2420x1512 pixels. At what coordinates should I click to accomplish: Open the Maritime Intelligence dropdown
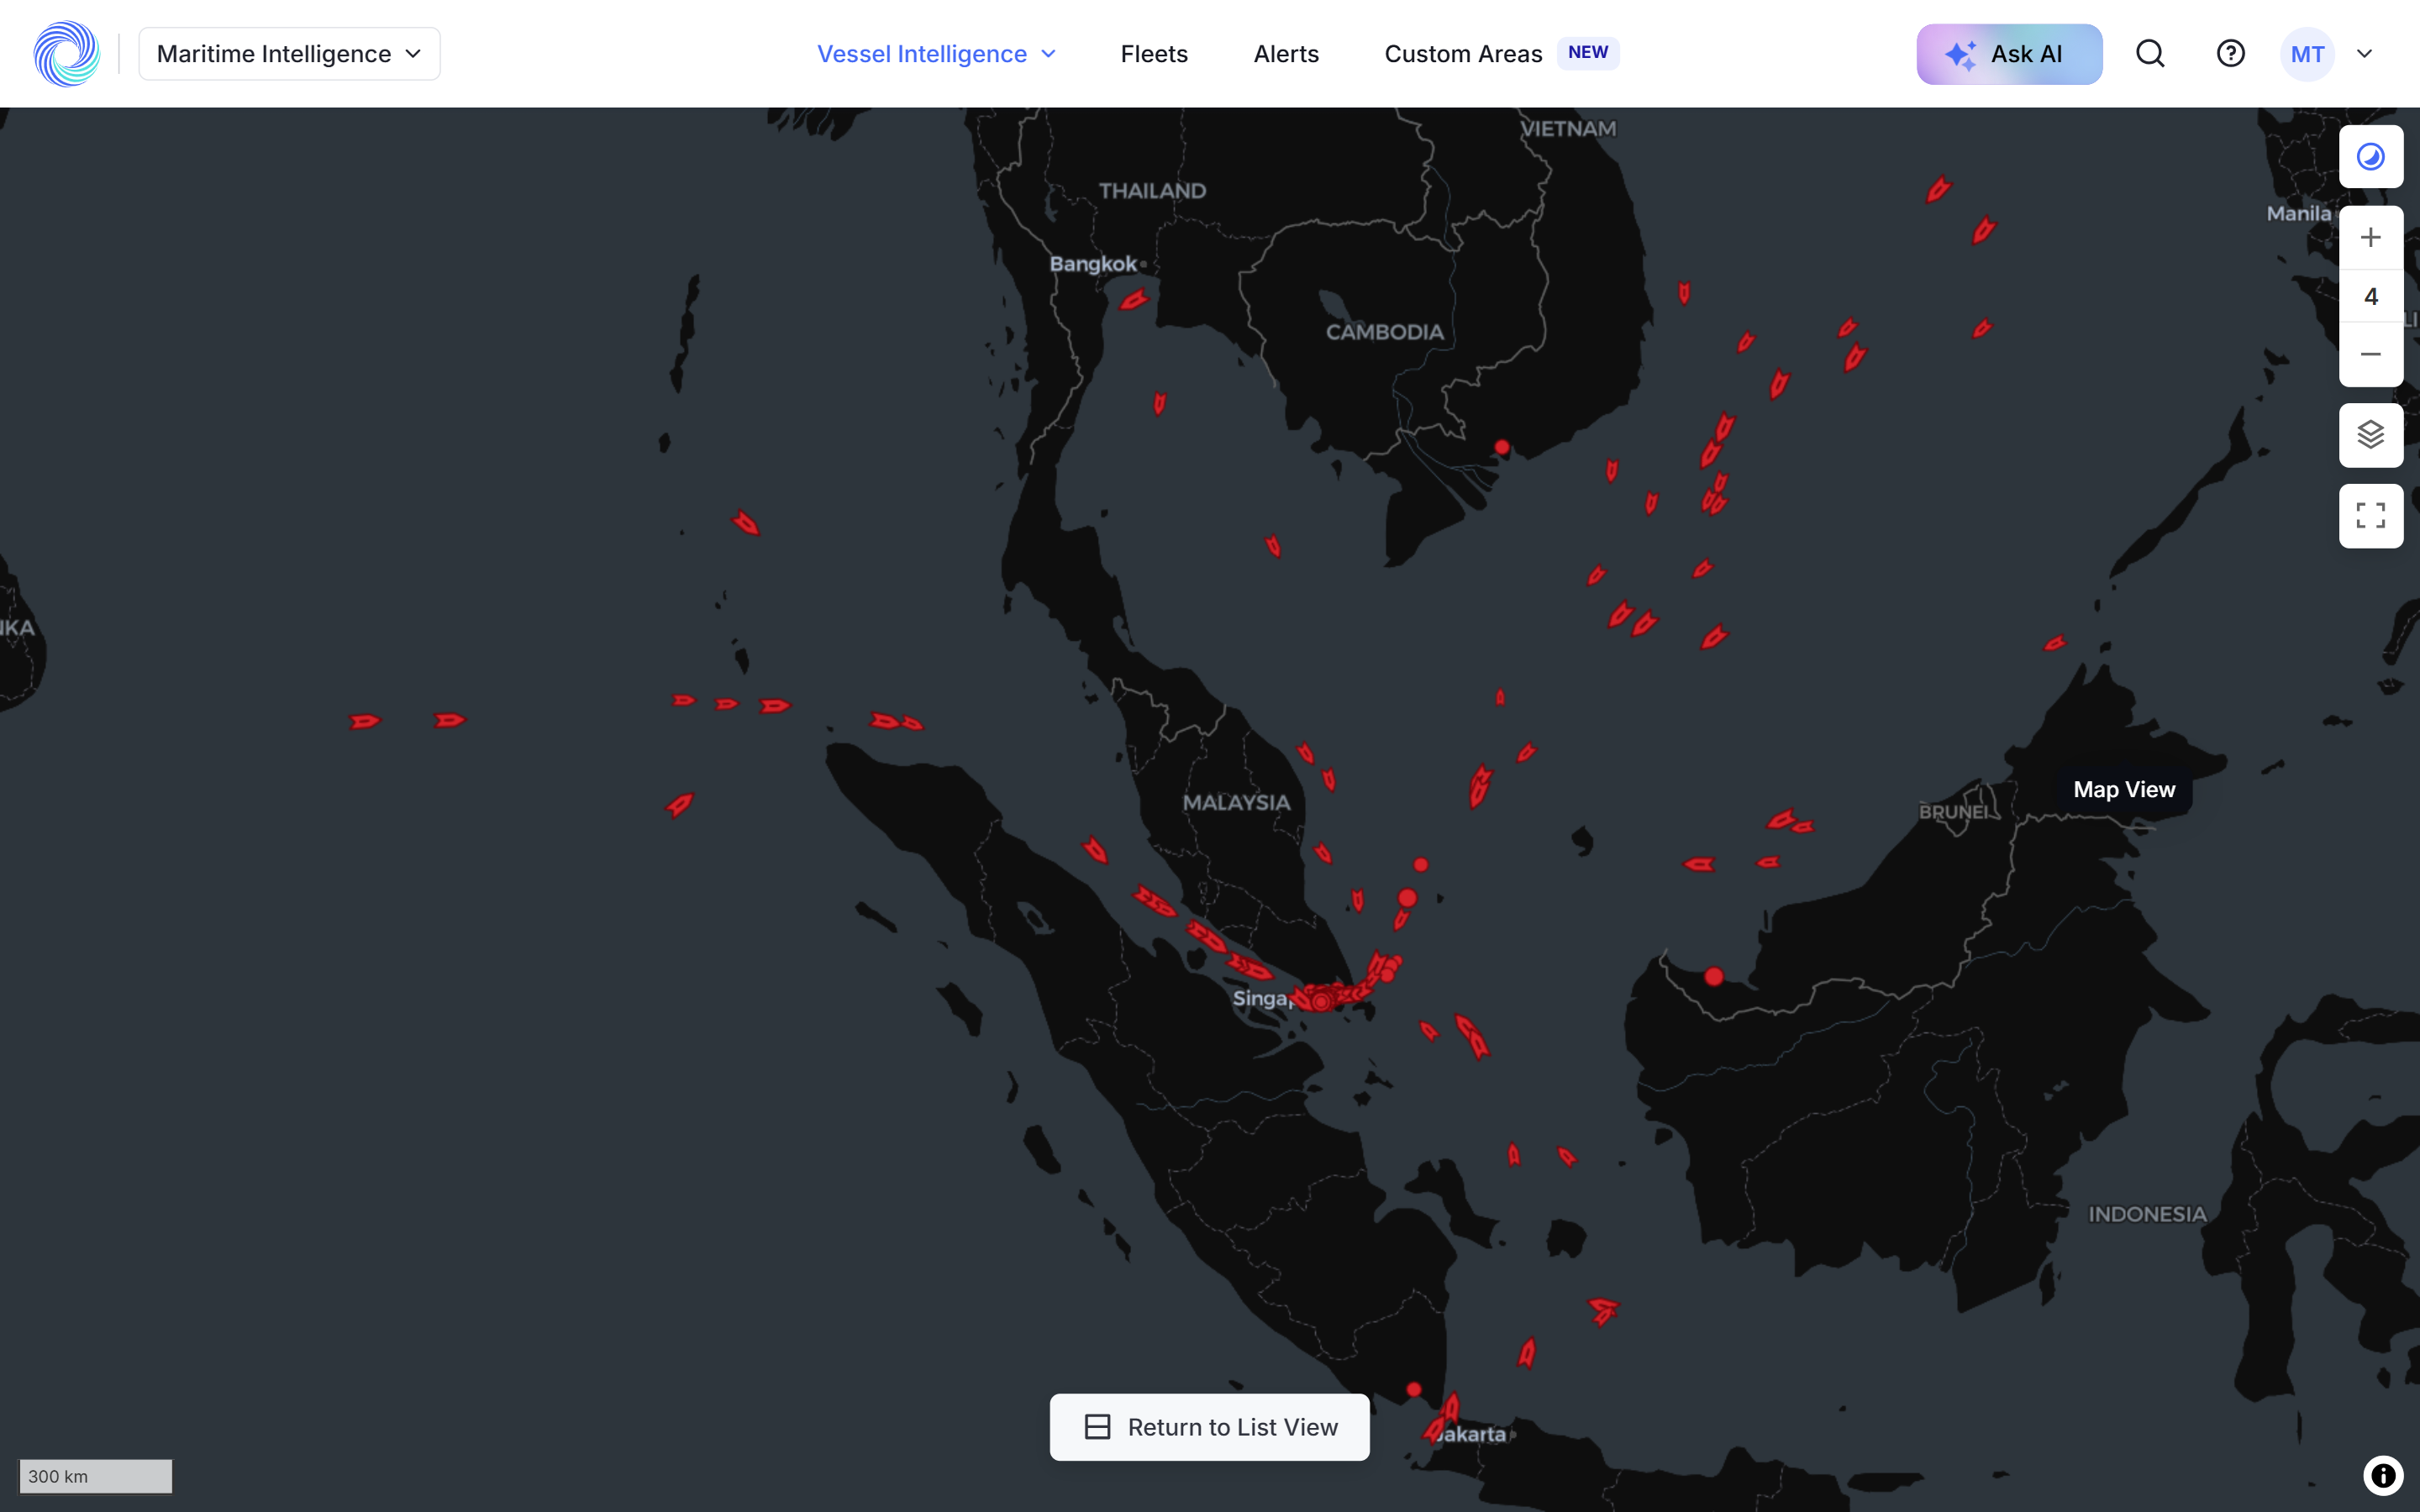pos(289,54)
